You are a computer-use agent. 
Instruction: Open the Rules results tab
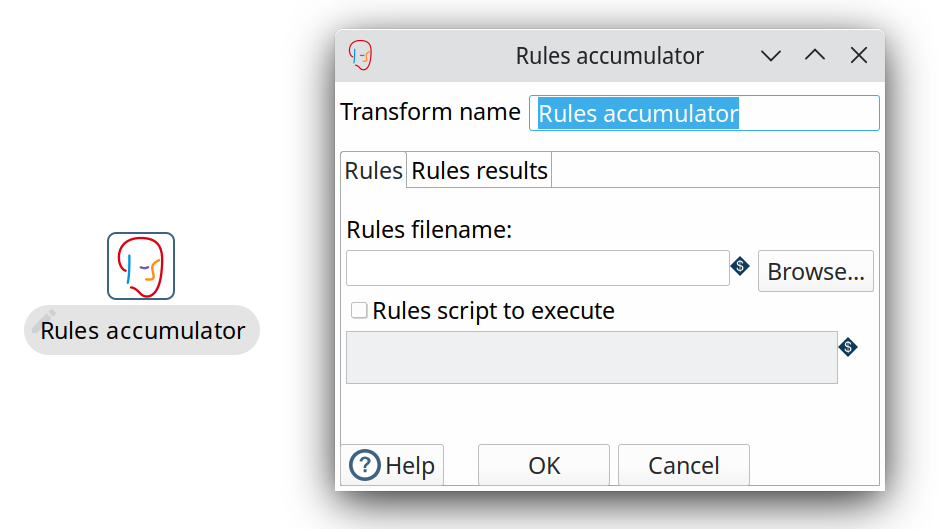click(480, 171)
